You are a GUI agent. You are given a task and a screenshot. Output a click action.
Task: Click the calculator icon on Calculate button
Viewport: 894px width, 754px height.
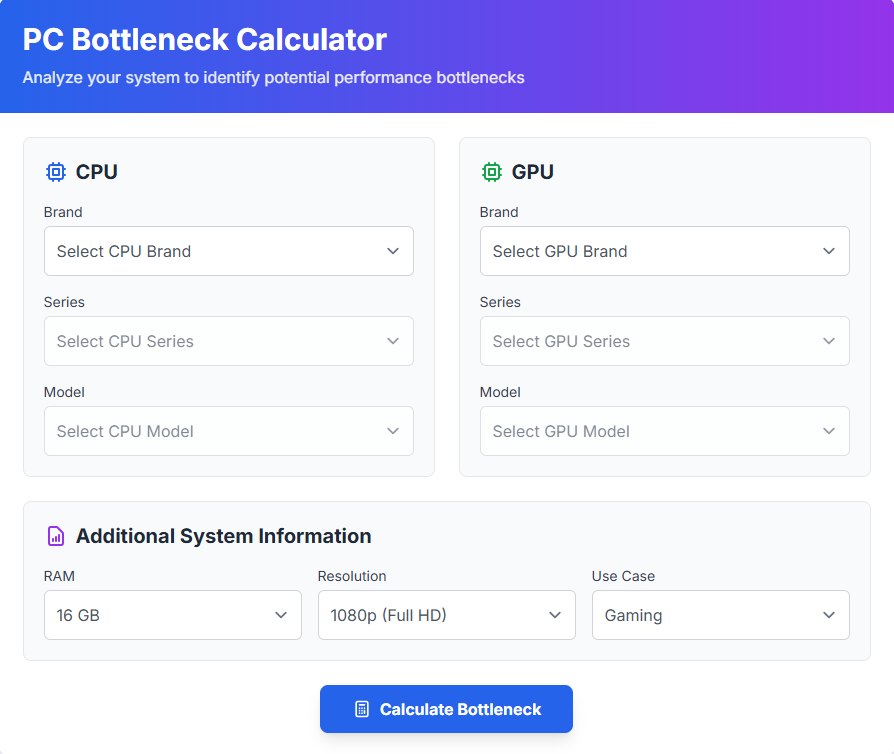[362, 709]
